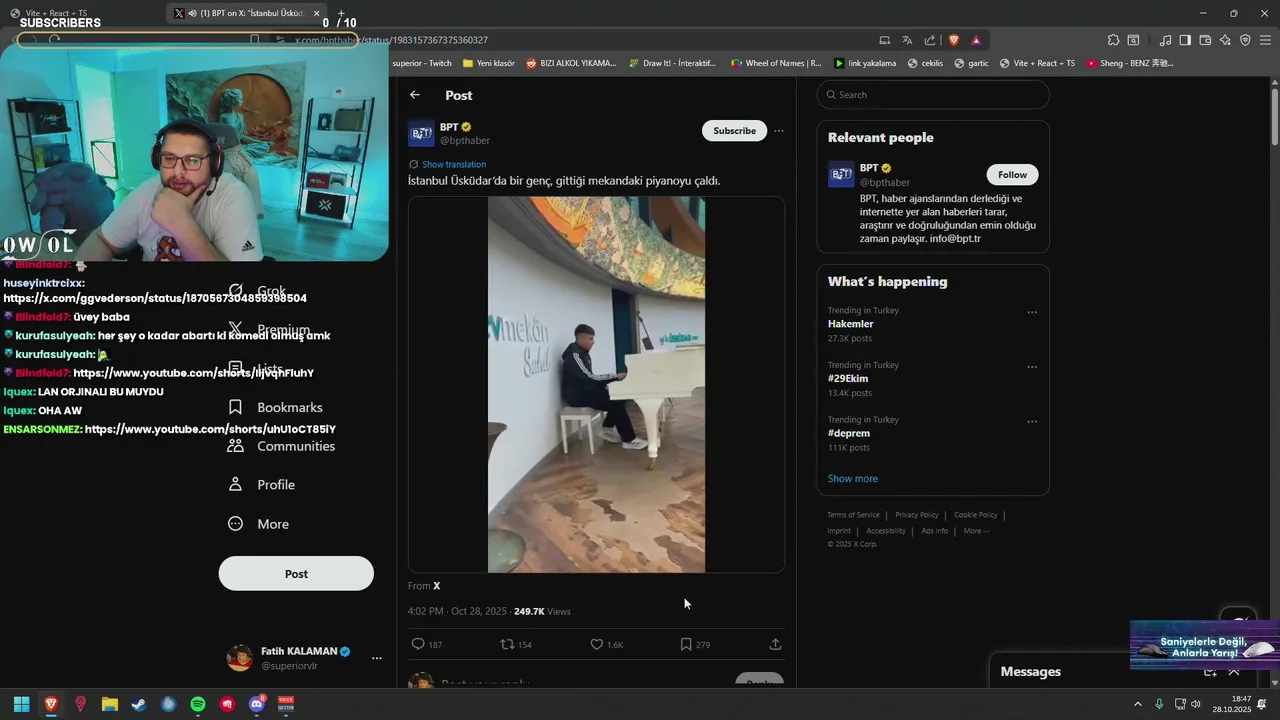1280x720 pixels.
Task: Open the Hakemler trending topic
Action: pos(851,324)
